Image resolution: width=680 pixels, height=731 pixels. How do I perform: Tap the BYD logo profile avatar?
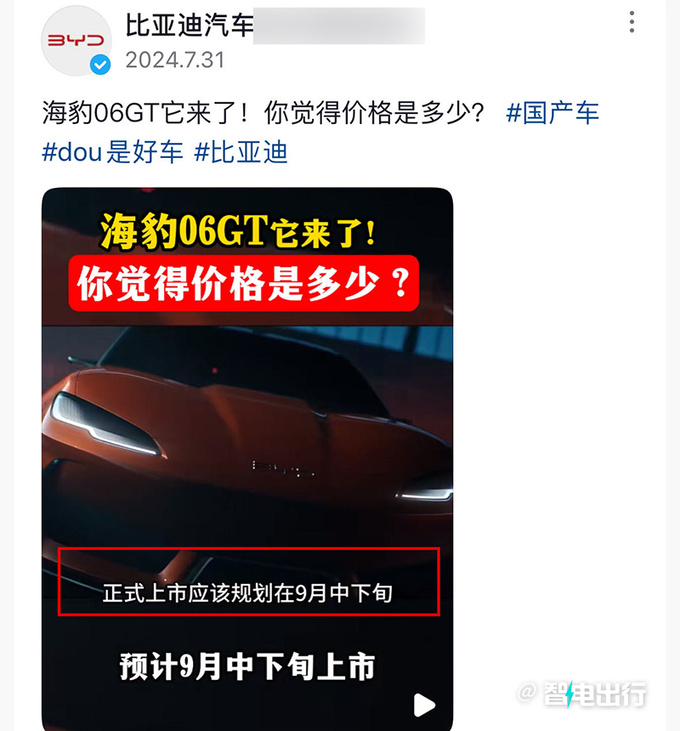(76, 41)
